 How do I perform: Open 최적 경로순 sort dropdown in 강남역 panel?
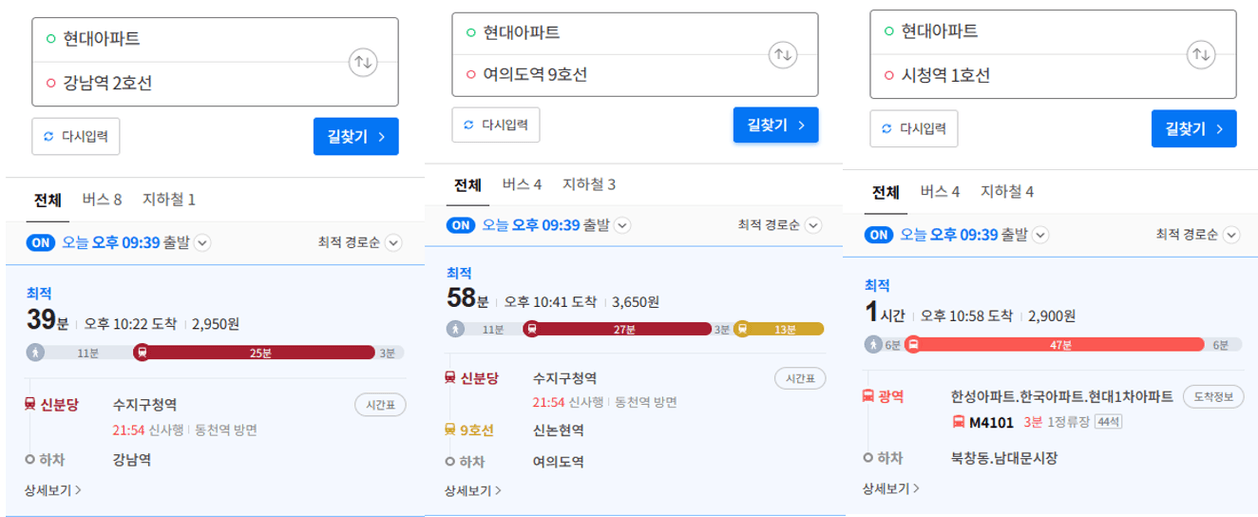coord(359,243)
